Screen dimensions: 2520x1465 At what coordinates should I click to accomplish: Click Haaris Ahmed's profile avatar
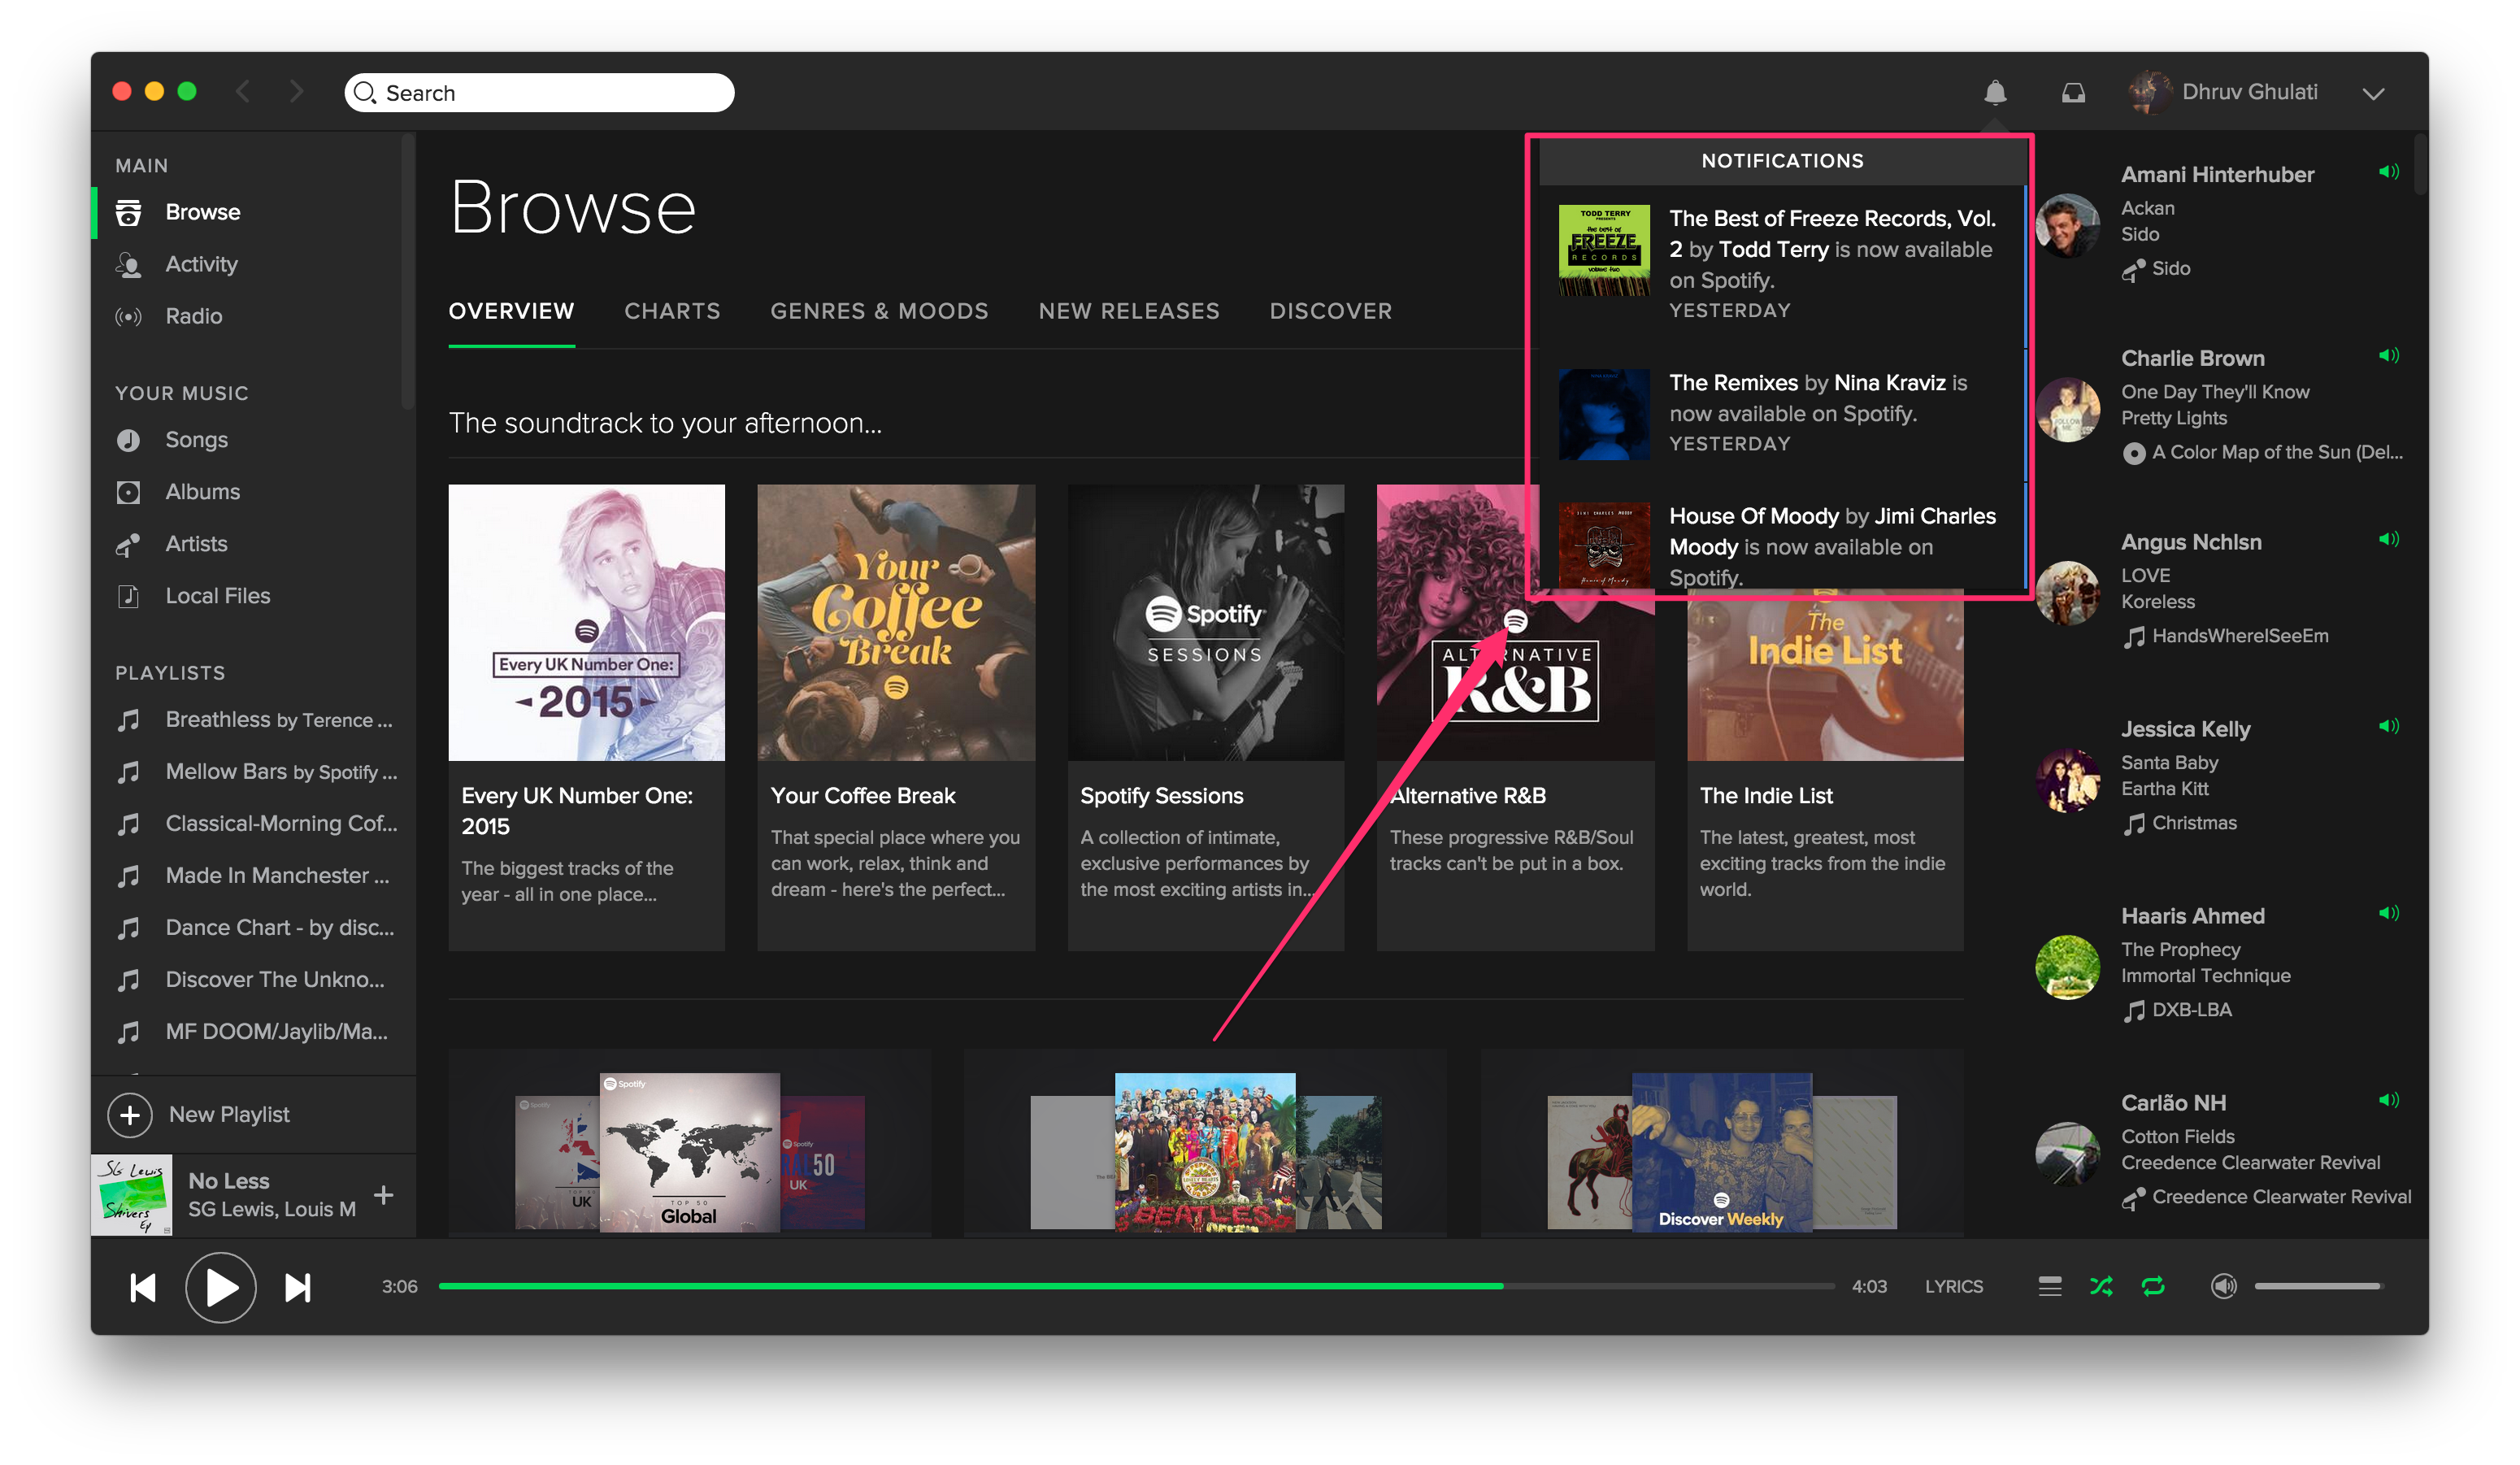pos(2067,967)
